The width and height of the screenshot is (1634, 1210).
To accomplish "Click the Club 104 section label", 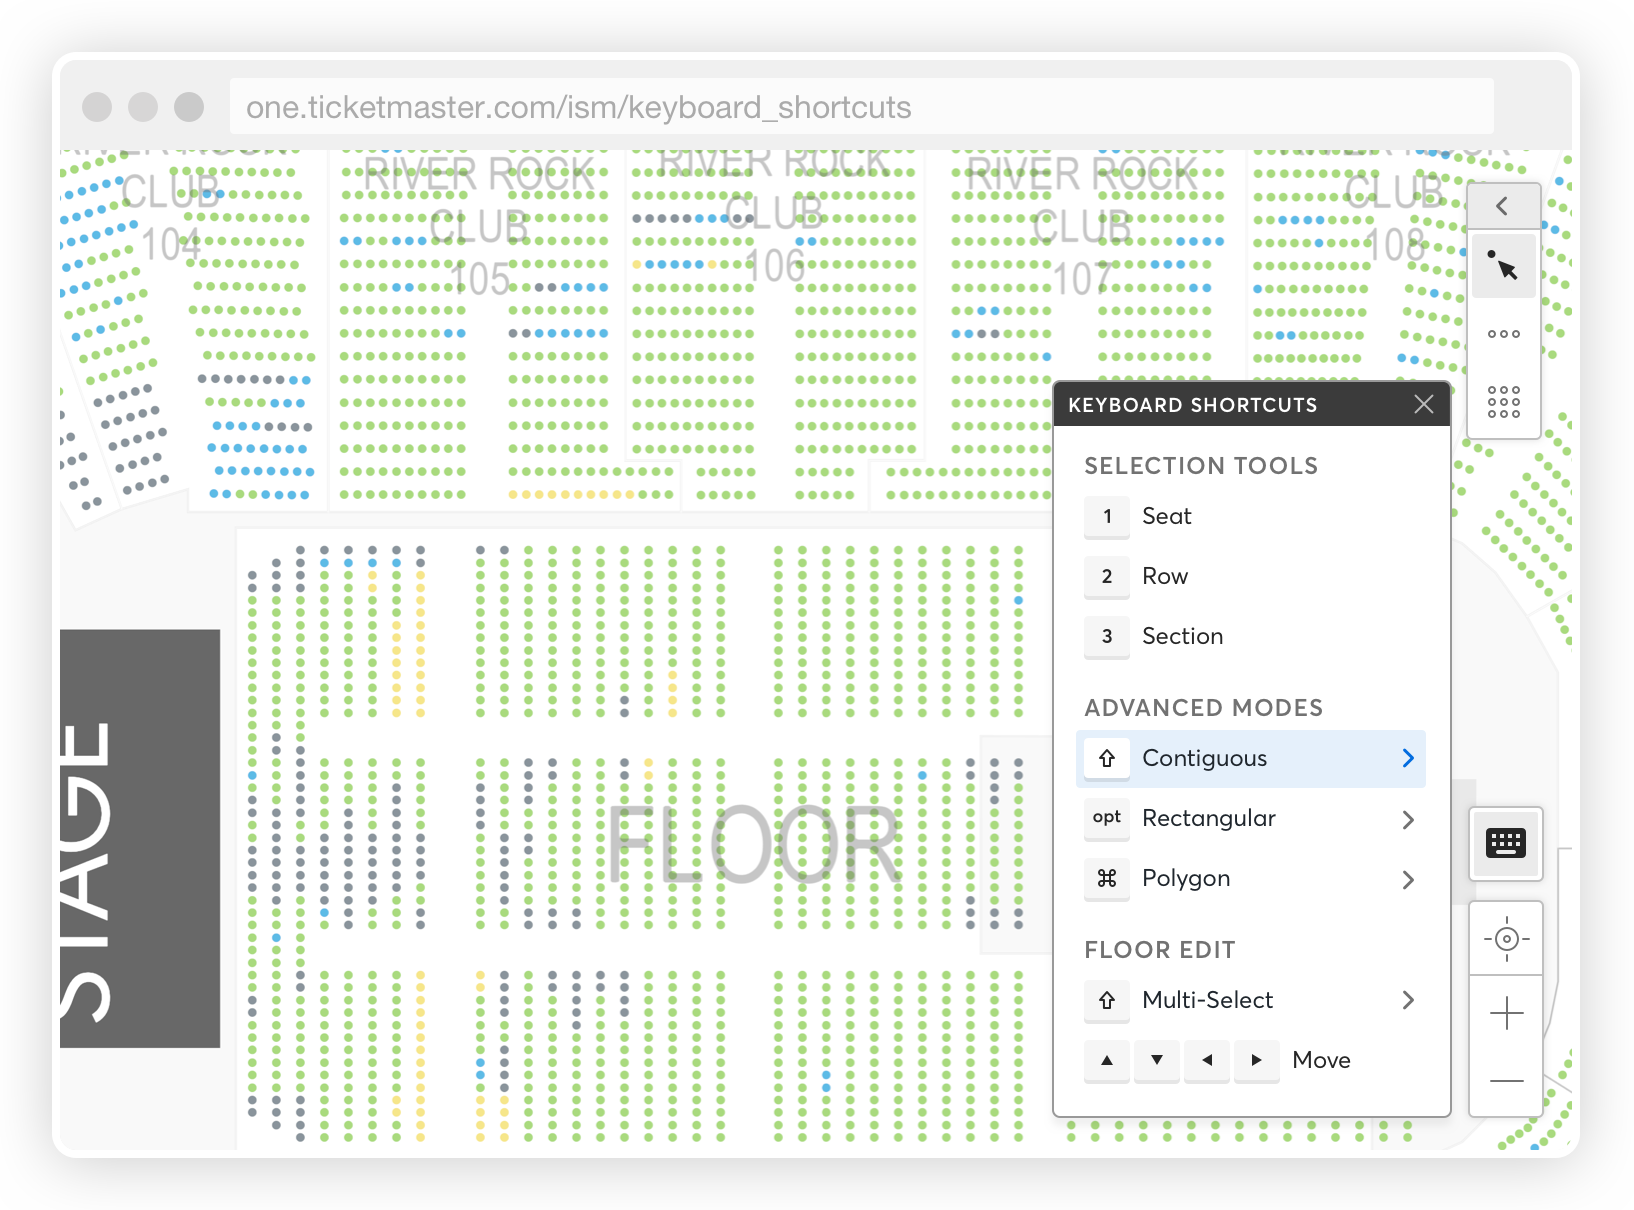I will pyautogui.click(x=171, y=218).
